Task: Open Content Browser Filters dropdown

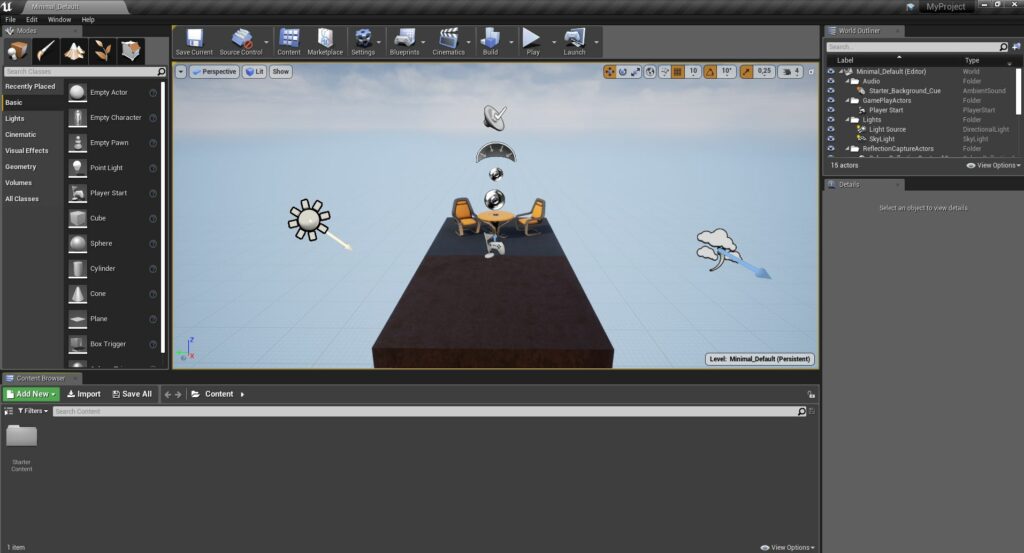Action: tap(33, 411)
